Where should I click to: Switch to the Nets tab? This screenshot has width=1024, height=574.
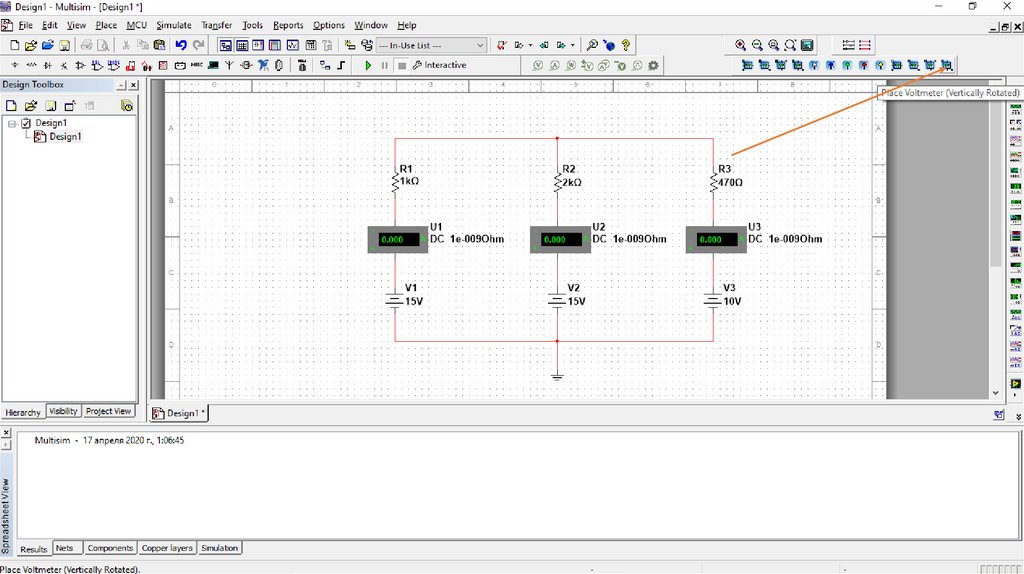(64, 548)
